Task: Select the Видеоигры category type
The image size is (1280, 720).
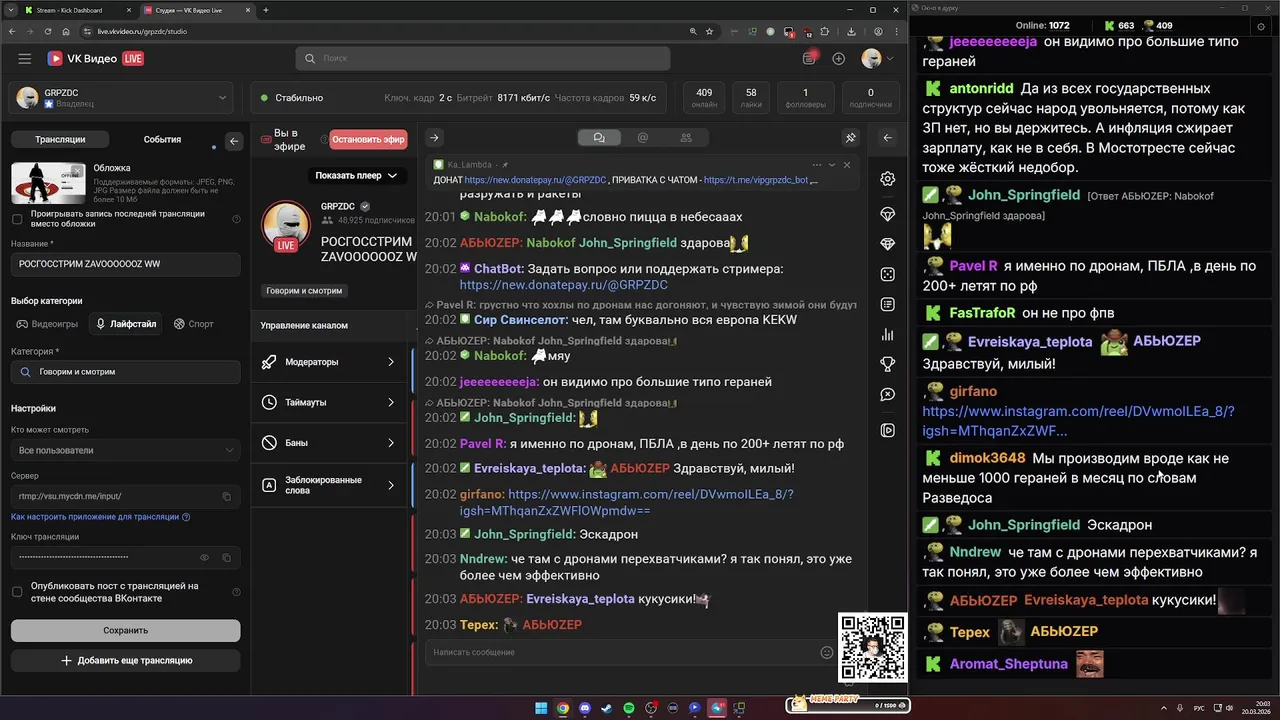Action: 47,324
